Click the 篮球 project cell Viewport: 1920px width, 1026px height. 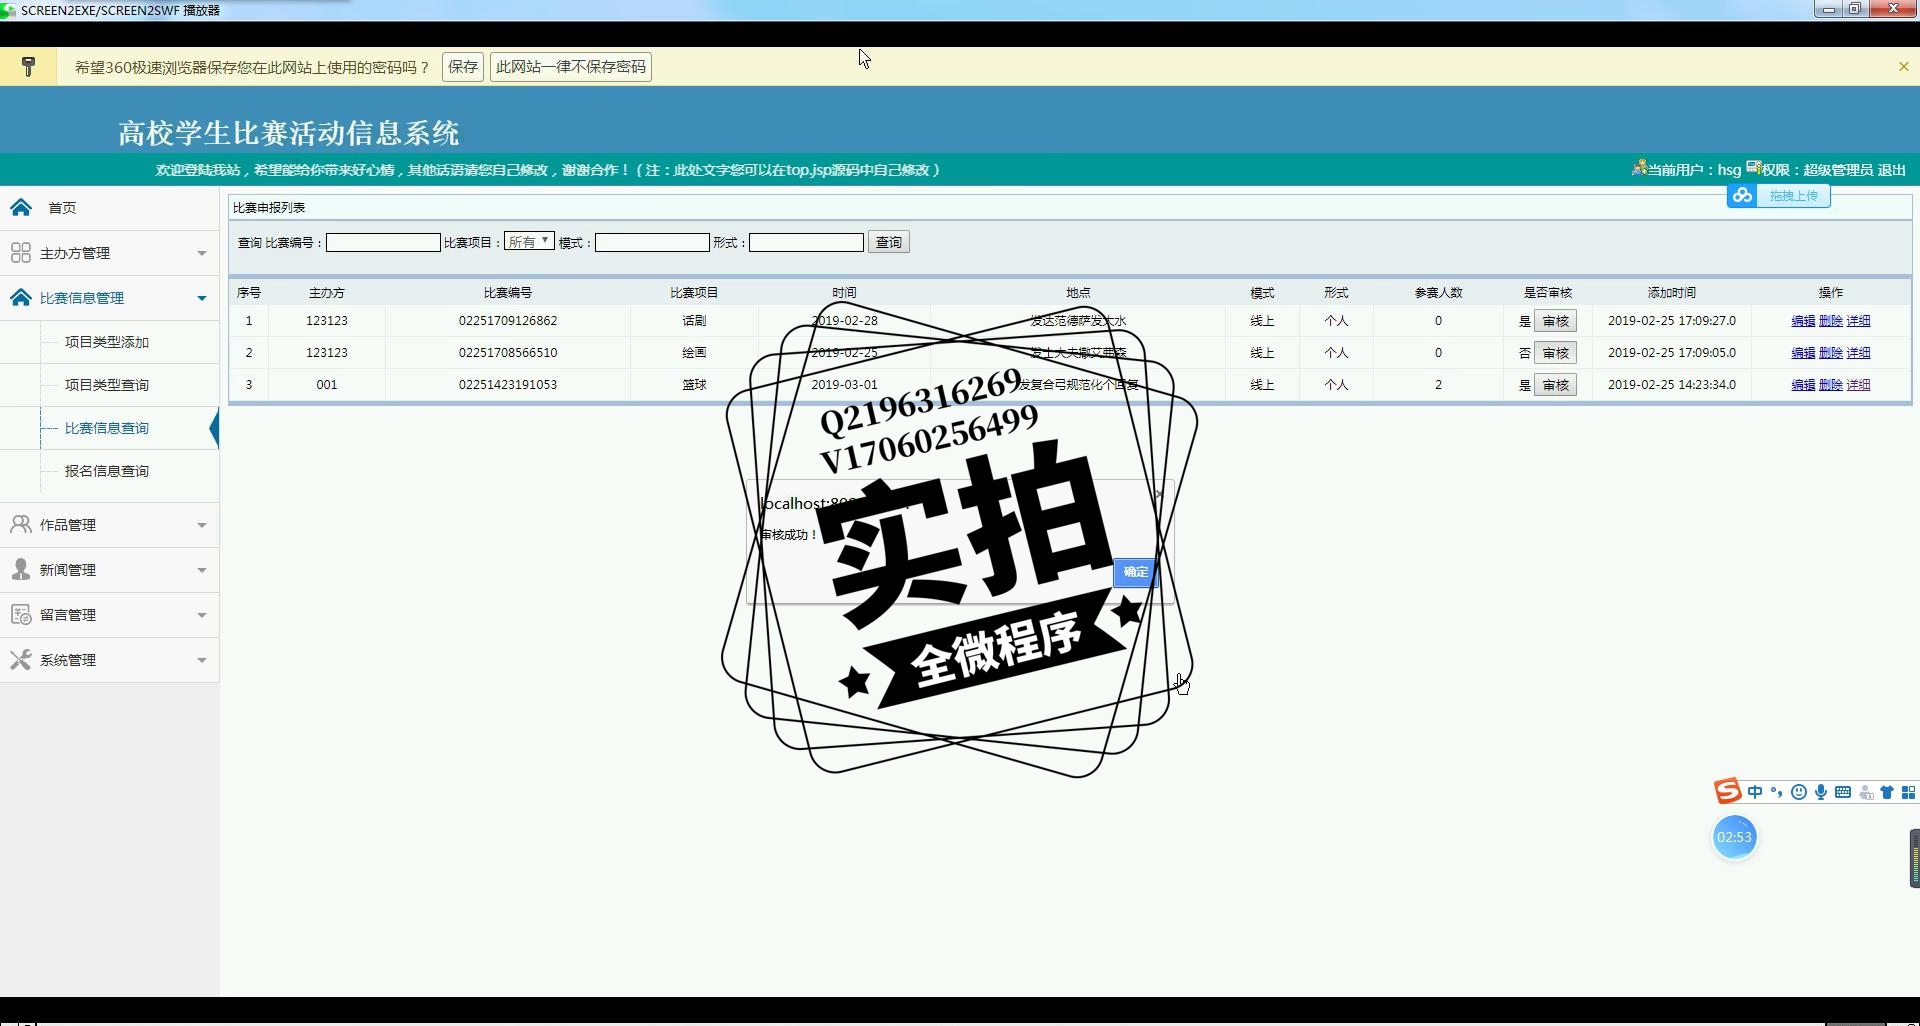[x=694, y=385]
